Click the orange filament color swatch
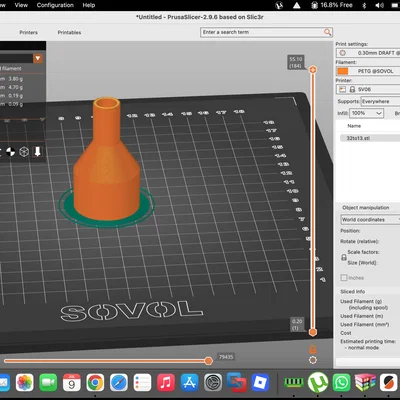This screenshot has height=400, width=400. click(x=343, y=71)
